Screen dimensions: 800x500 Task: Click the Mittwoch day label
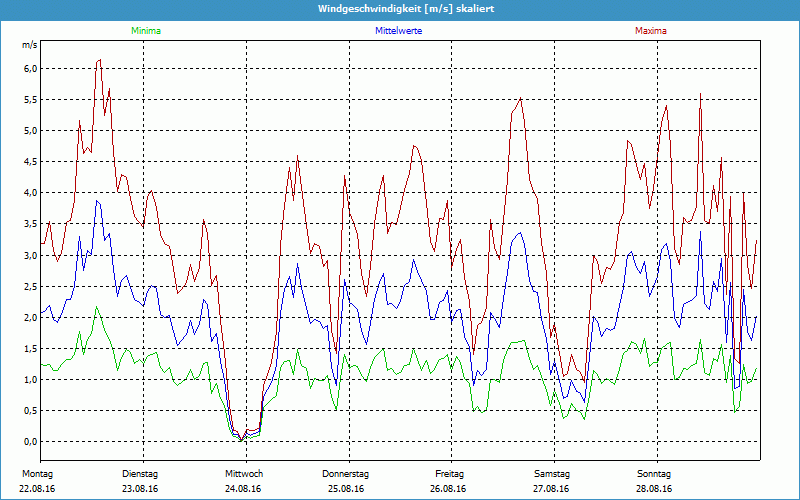click(x=244, y=474)
